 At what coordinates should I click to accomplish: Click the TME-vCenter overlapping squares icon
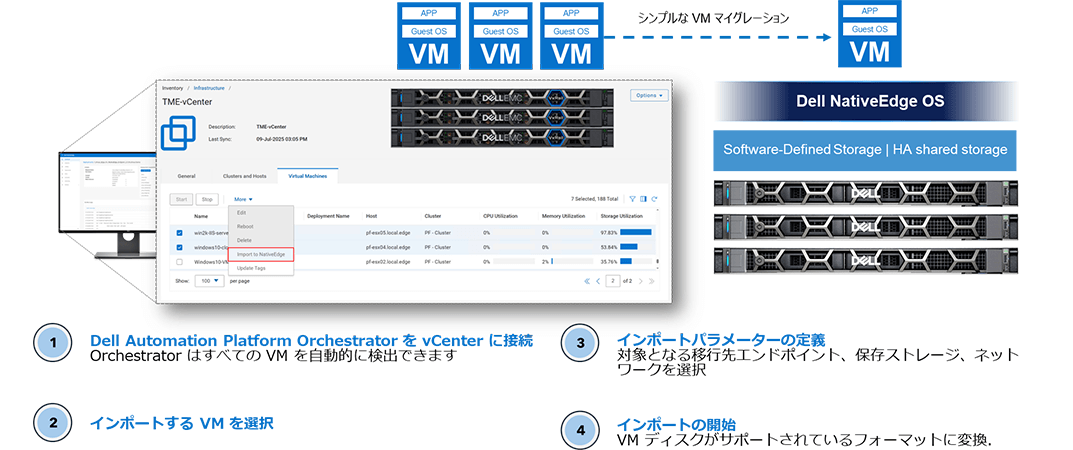point(180,132)
